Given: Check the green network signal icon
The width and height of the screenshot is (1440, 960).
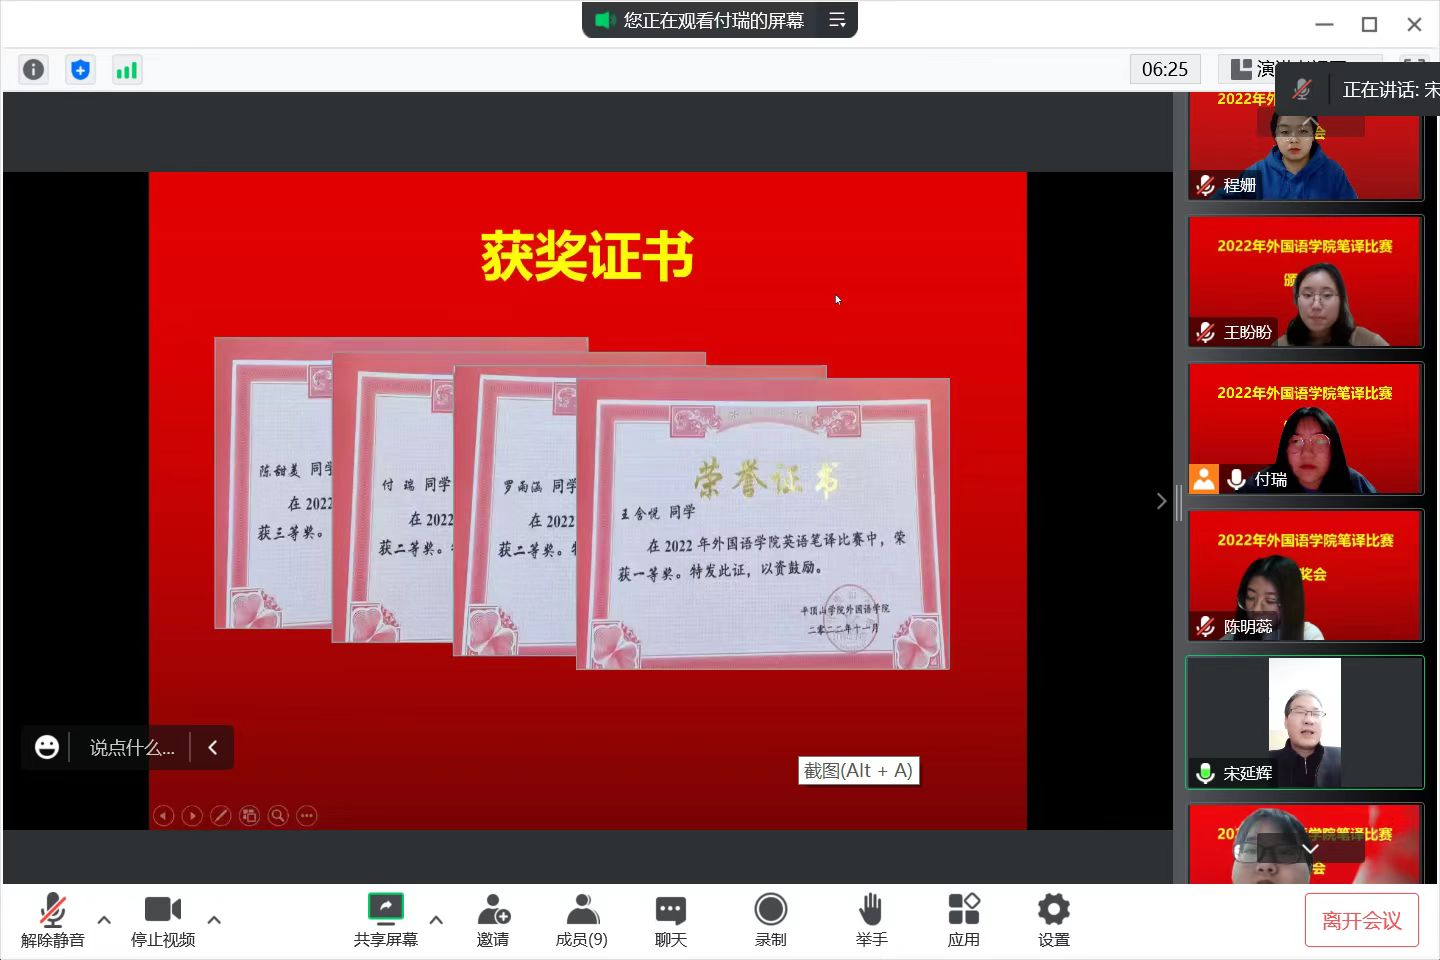Looking at the screenshot, I should click(x=127, y=69).
